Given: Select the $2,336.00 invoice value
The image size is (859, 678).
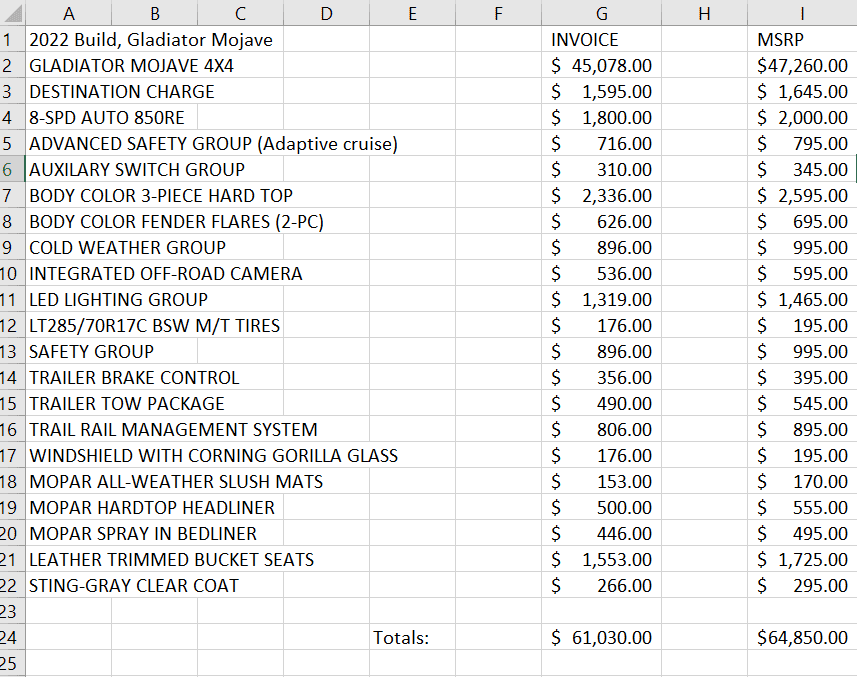Looking at the screenshot, I should [x=602, y=196].
